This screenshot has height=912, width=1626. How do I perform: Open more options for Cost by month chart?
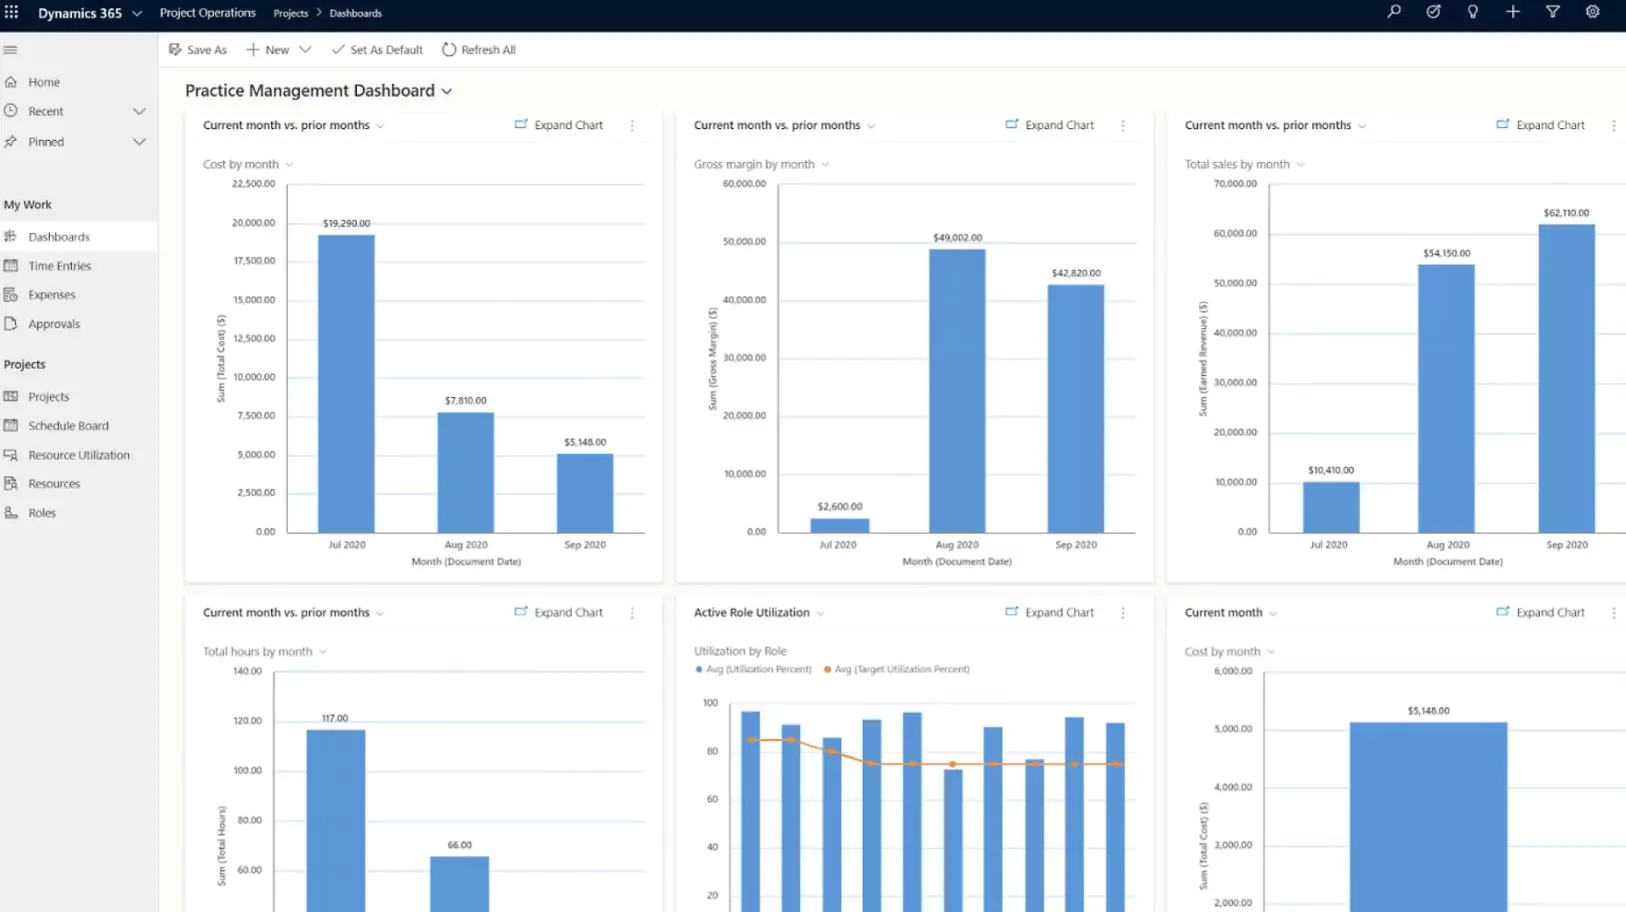point(632,126)
